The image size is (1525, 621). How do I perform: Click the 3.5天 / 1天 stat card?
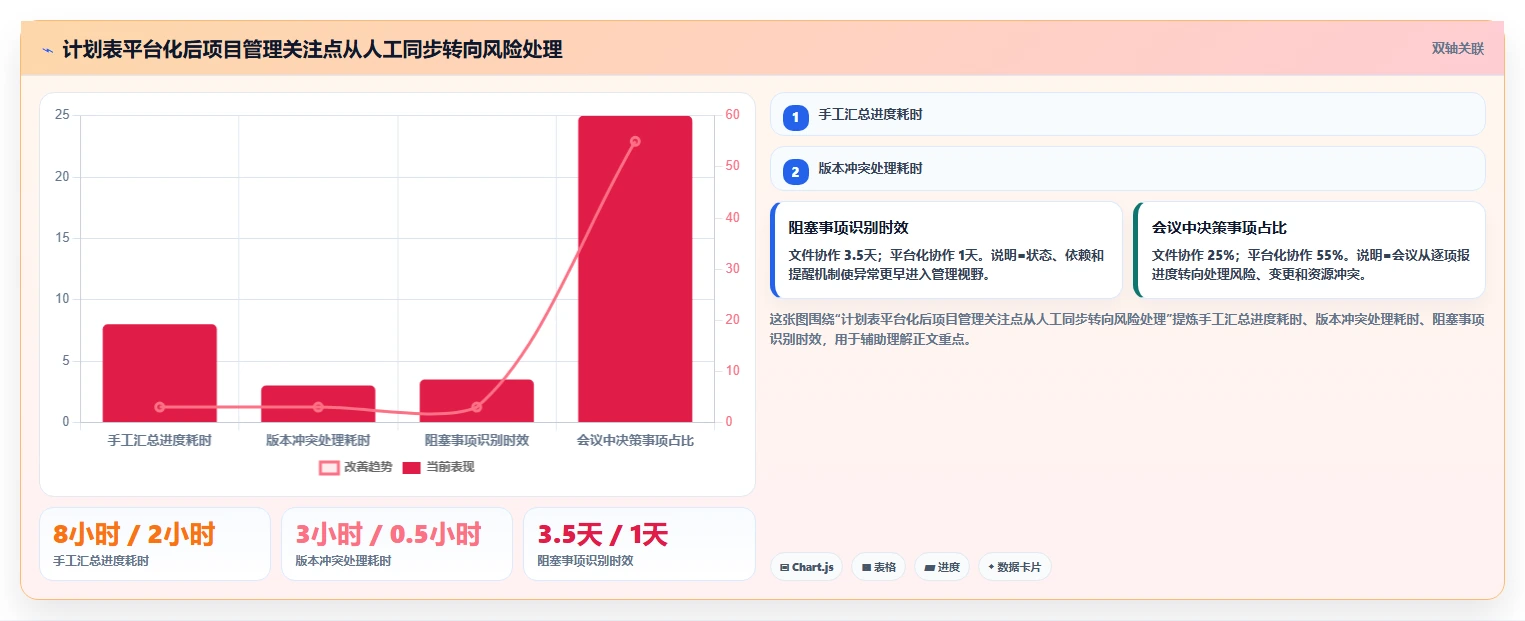(x=639, y=544)
